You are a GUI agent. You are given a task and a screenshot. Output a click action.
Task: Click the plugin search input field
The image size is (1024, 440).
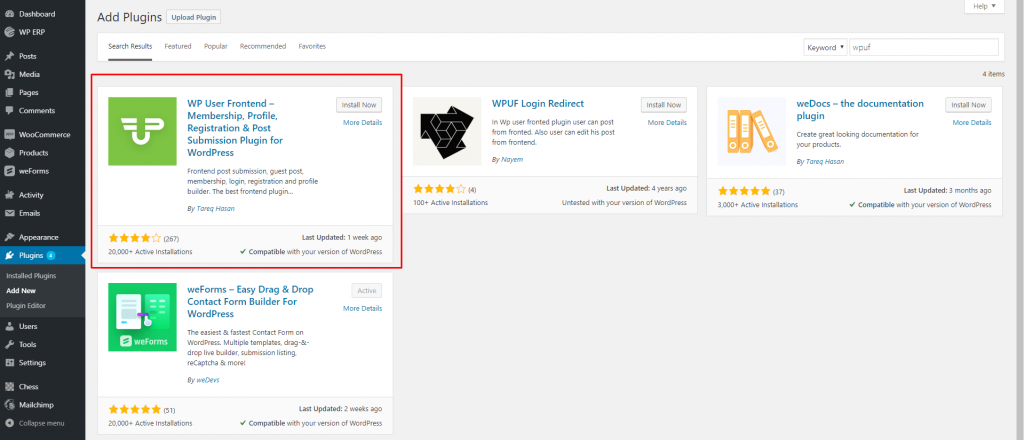click(923, 47)
